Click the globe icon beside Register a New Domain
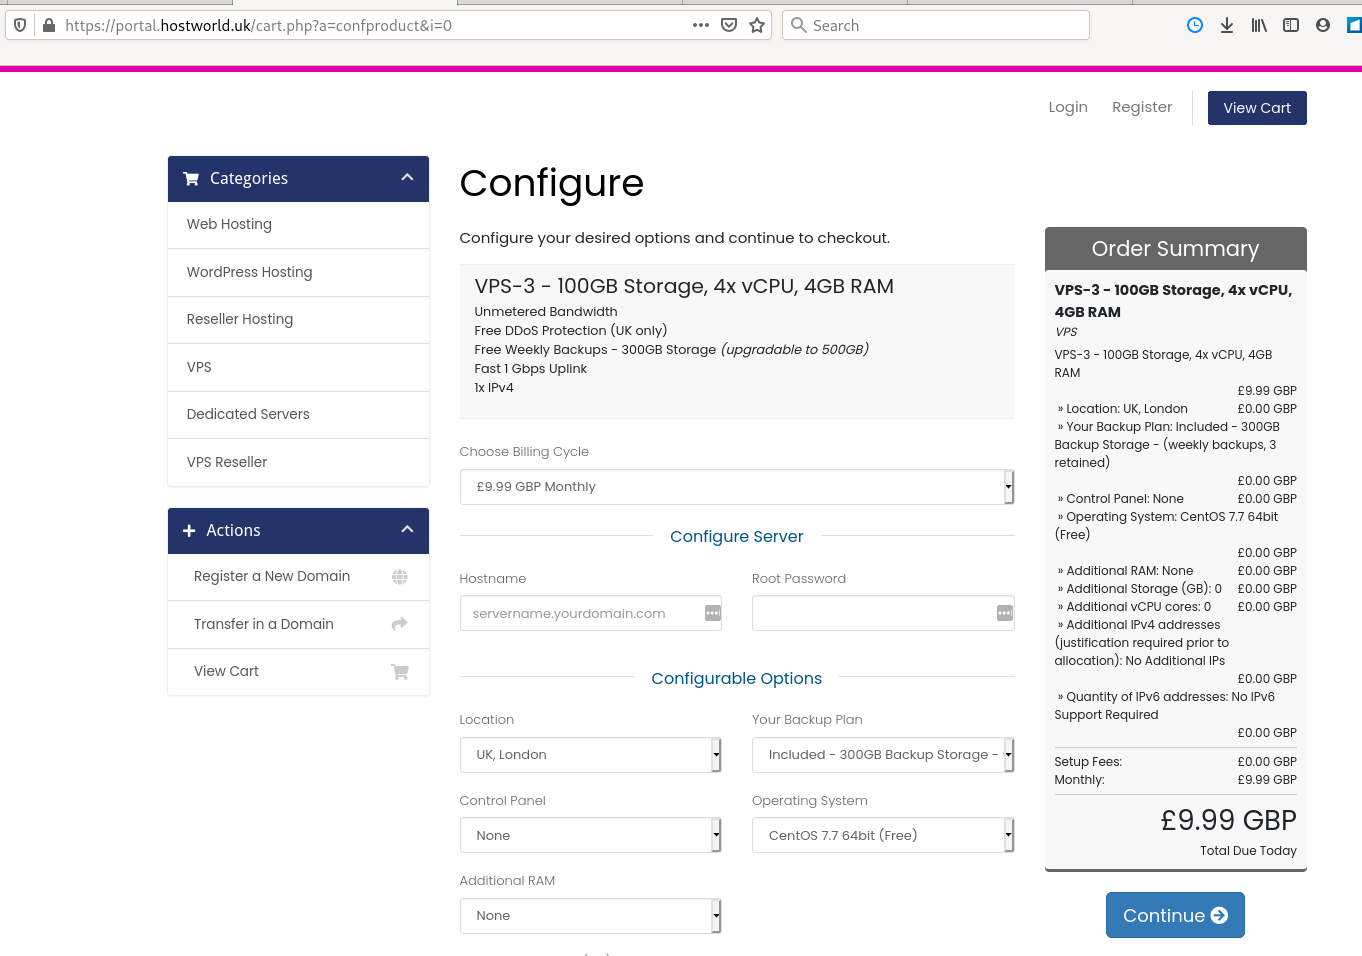The height and width of the screenshot is (956, 1362). pyautogui.click(x=400, y=577)
